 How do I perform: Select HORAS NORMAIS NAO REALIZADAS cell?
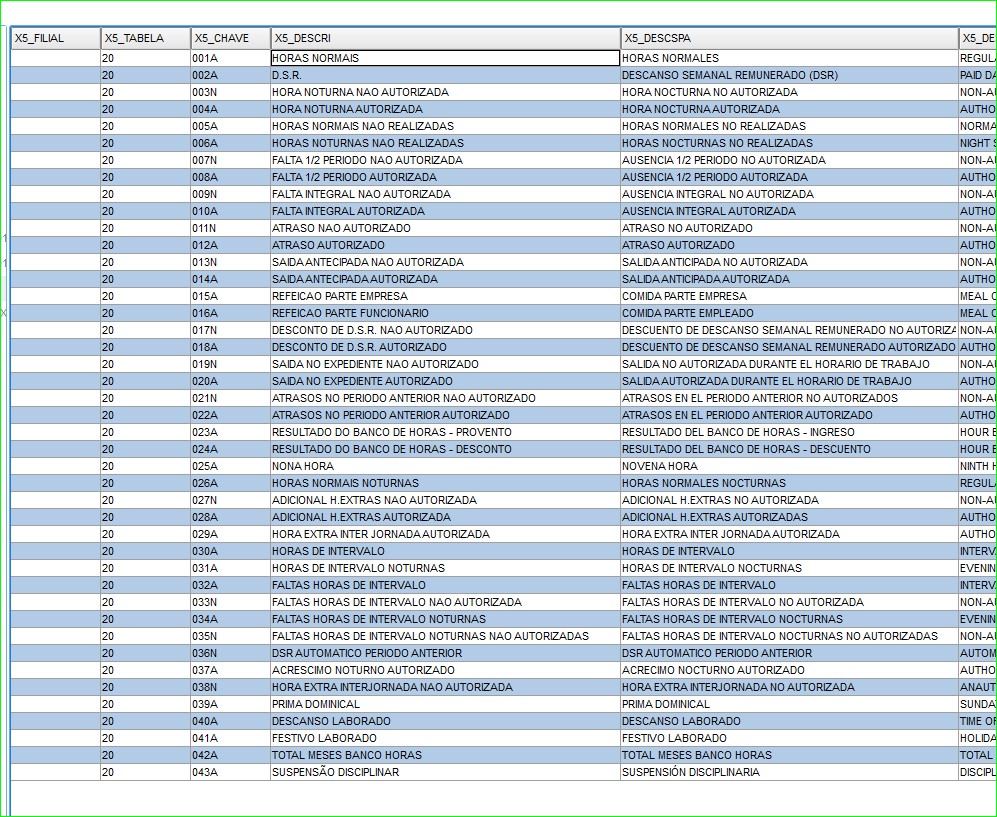pyautogui.click(x=446, y=126)
